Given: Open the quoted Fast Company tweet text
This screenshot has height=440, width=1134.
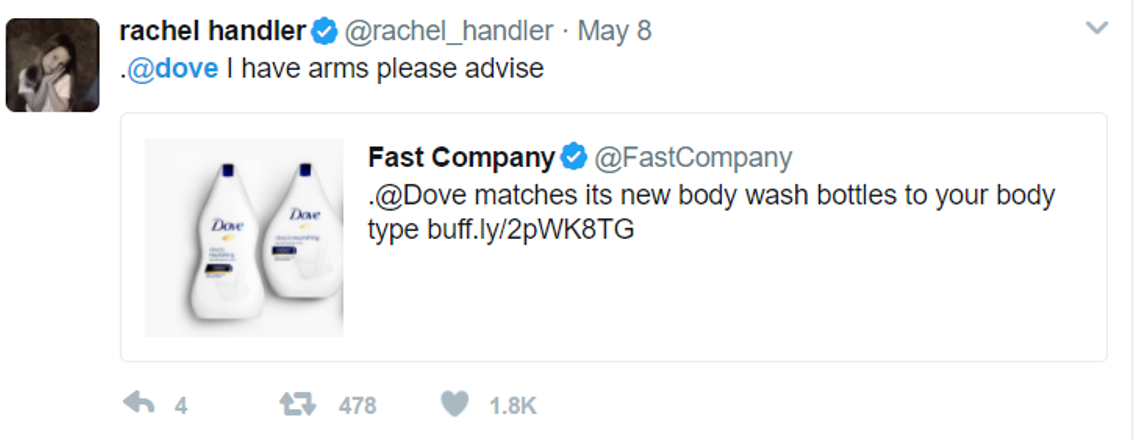Looking at the screenshot, I should click(x=712, y=213).
